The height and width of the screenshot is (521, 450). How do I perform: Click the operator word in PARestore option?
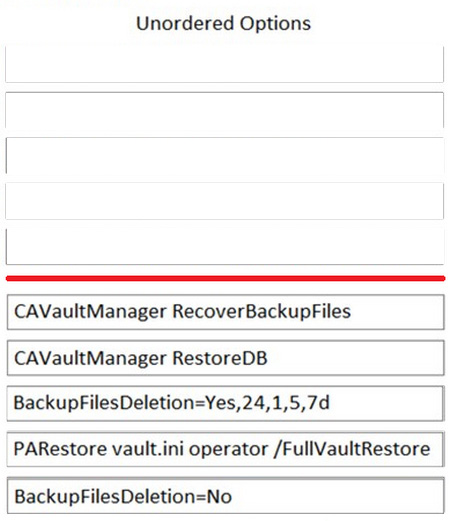point(228,450)
